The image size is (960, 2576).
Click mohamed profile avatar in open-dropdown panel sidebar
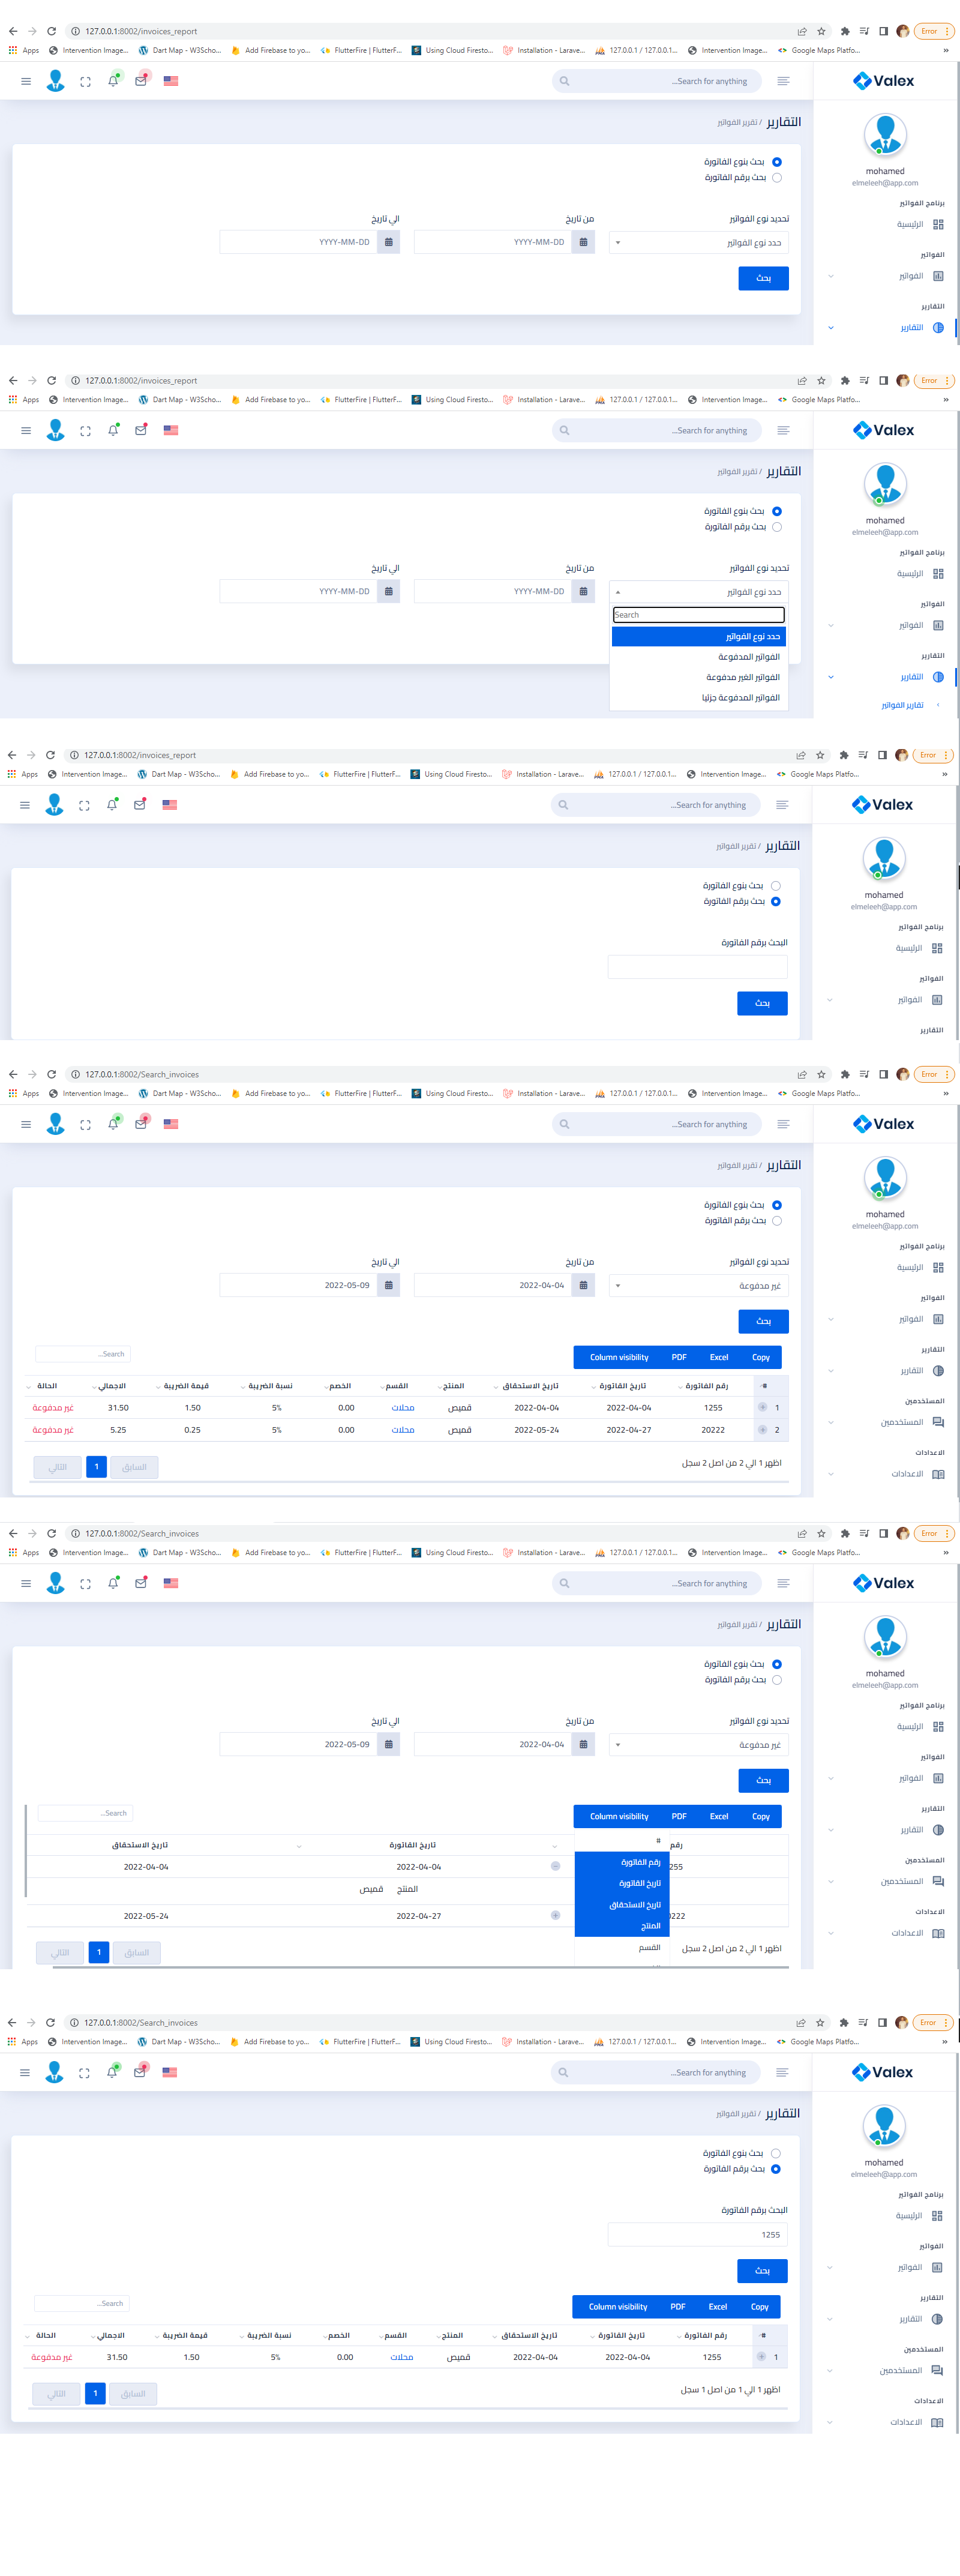(885, 485)
